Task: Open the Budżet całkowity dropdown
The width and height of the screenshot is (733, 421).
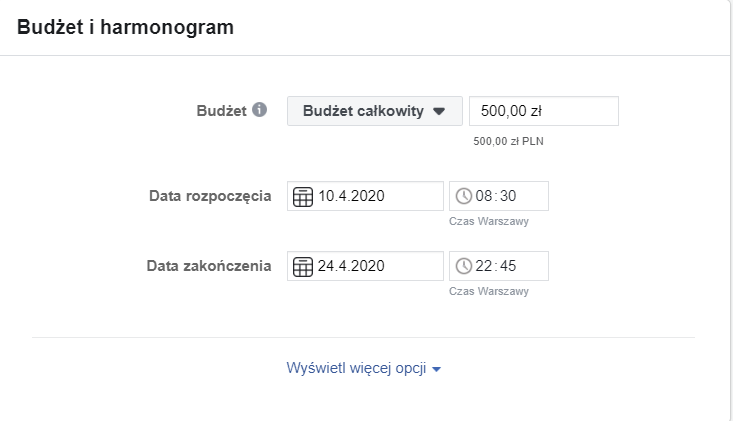Action: [x=374, y=111]
